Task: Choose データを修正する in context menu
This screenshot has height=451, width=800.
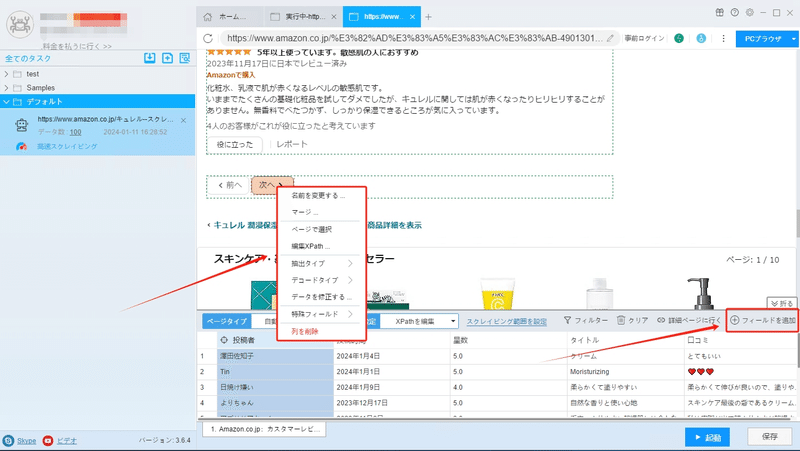Action: 321,297
